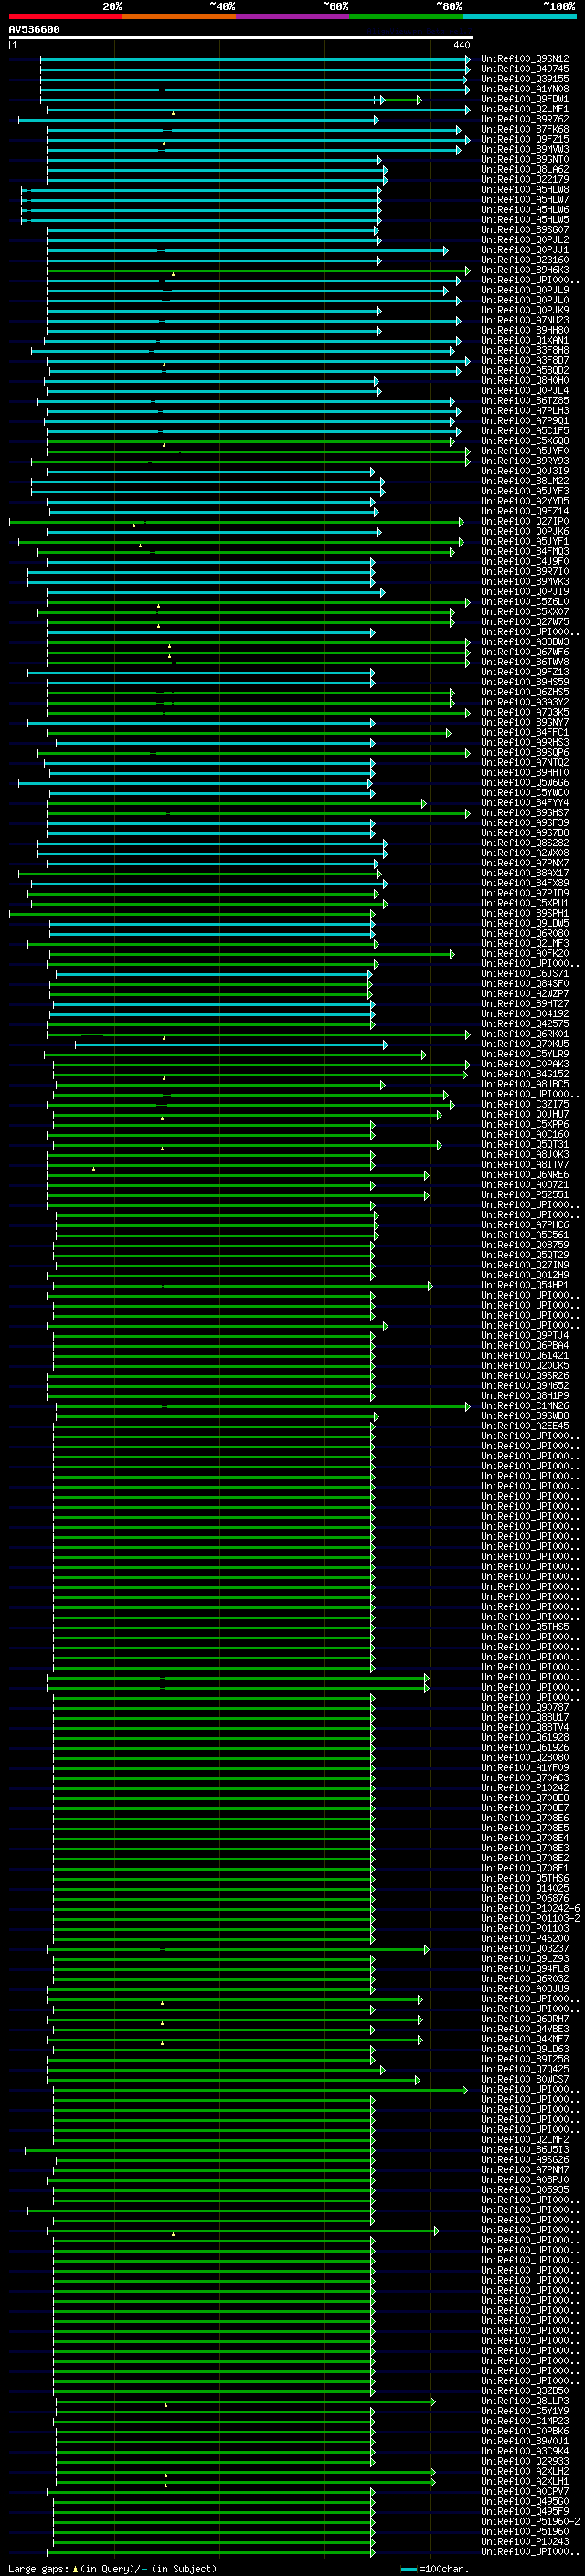Click the red ~20% identity legend segment
This screenshot has height=2576, width=585.
coord(65,16)
